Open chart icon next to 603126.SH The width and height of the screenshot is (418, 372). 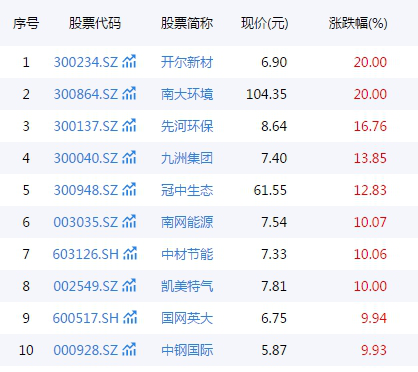[130, 254]
